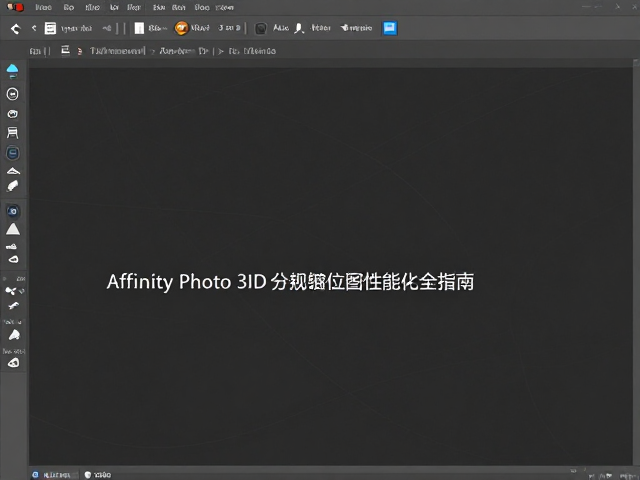
Task: Select the small wrench-like tool in left toolbar
Action: [x=13, y=306]
